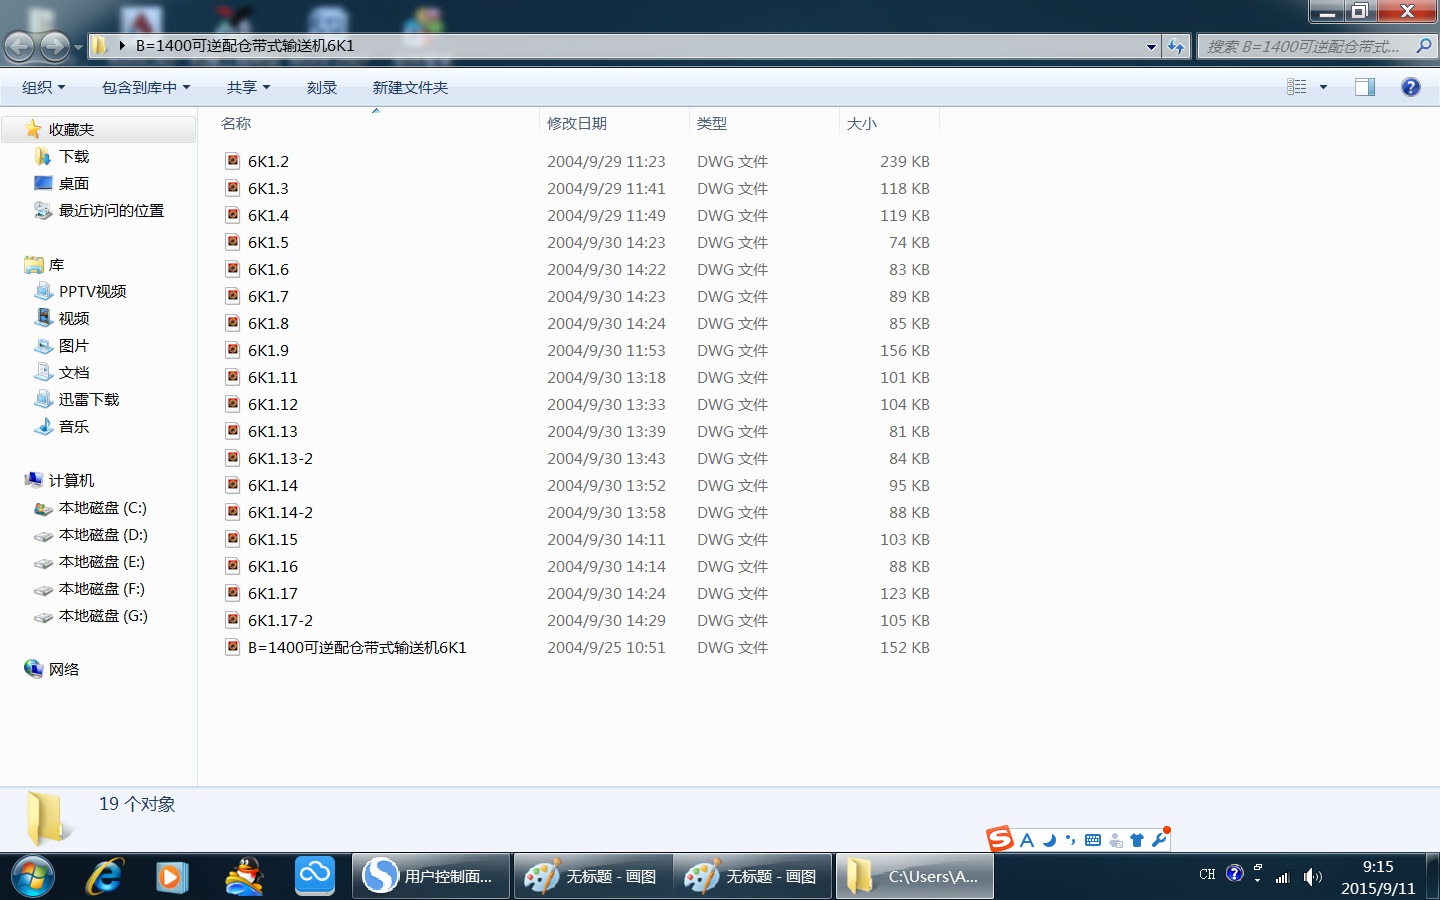Click the change view icon in the toolbar
1440x900 pixels.
click(1297, 87)
